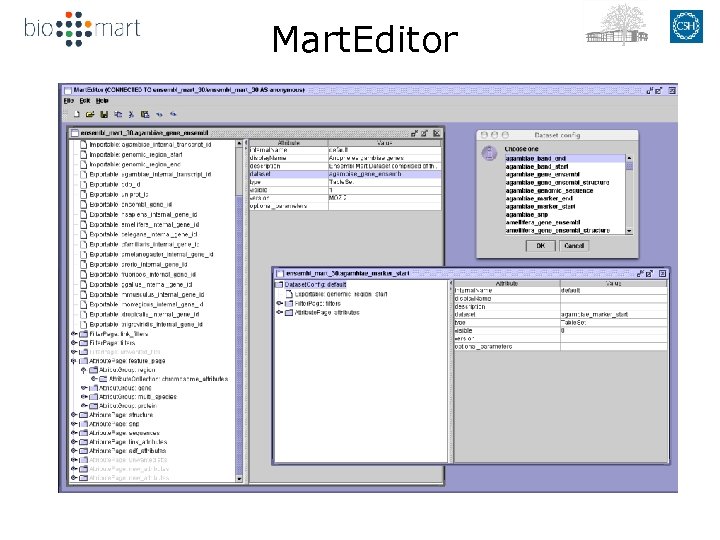Open the Help menu

102,101
